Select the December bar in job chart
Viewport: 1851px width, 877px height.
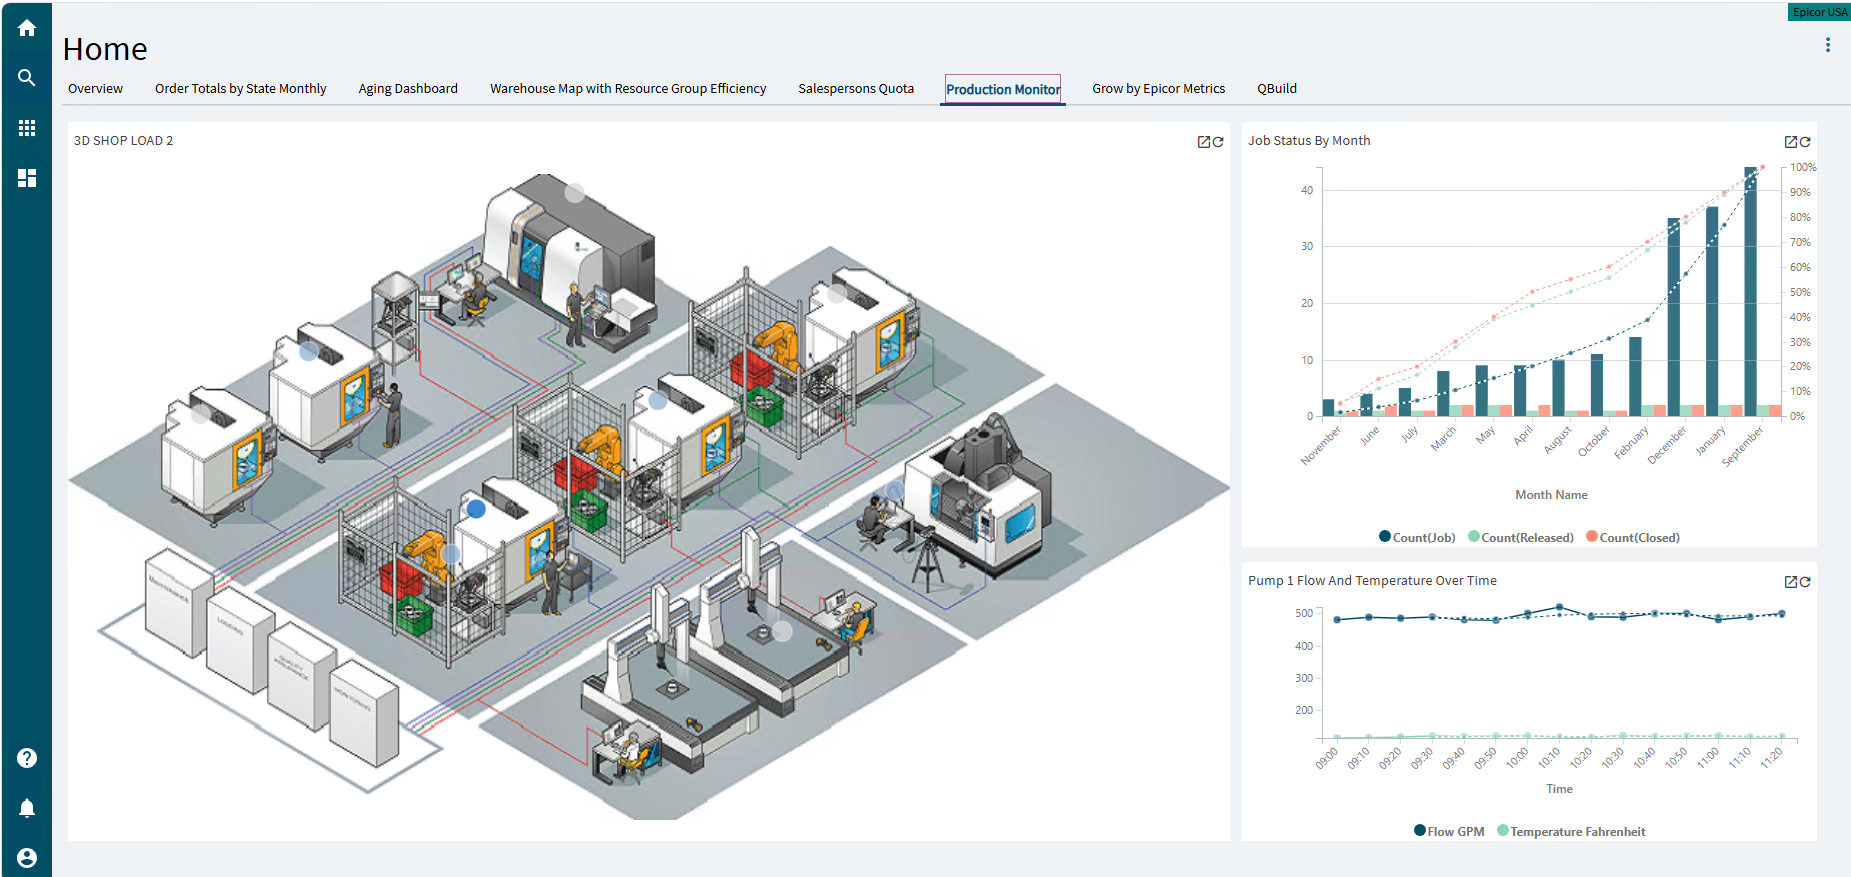1674,317
